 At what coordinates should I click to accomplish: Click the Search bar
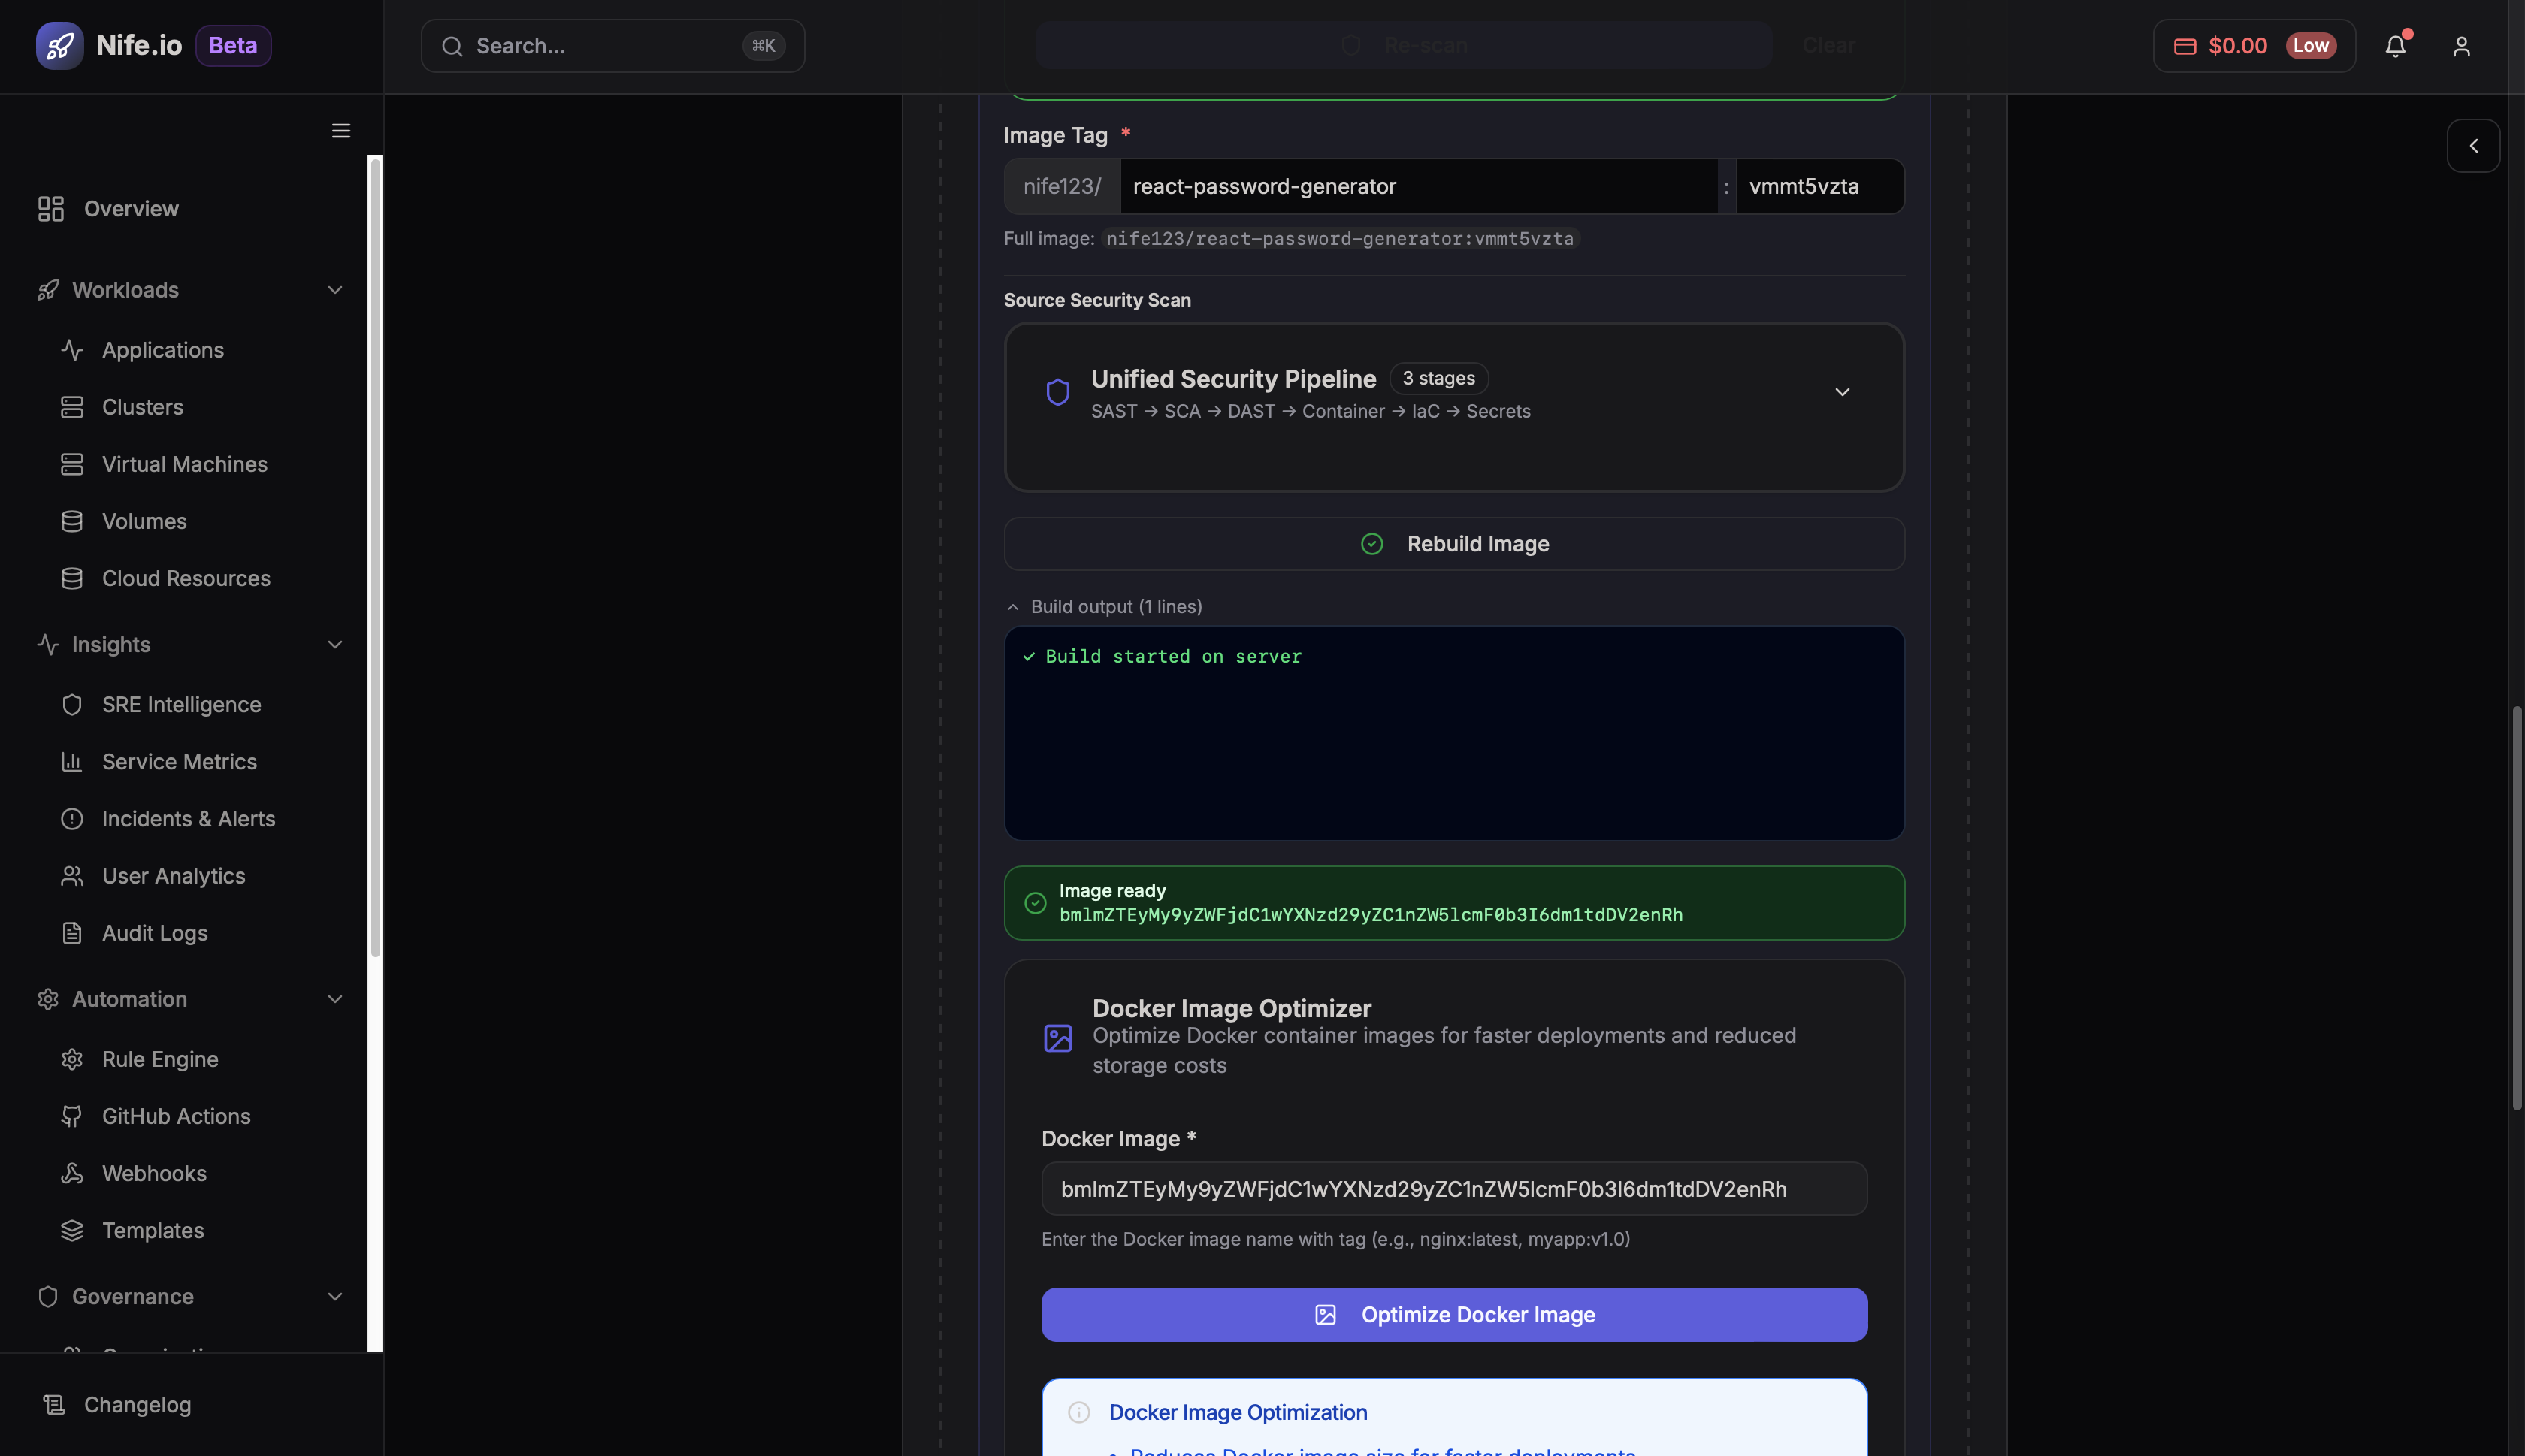612,45
